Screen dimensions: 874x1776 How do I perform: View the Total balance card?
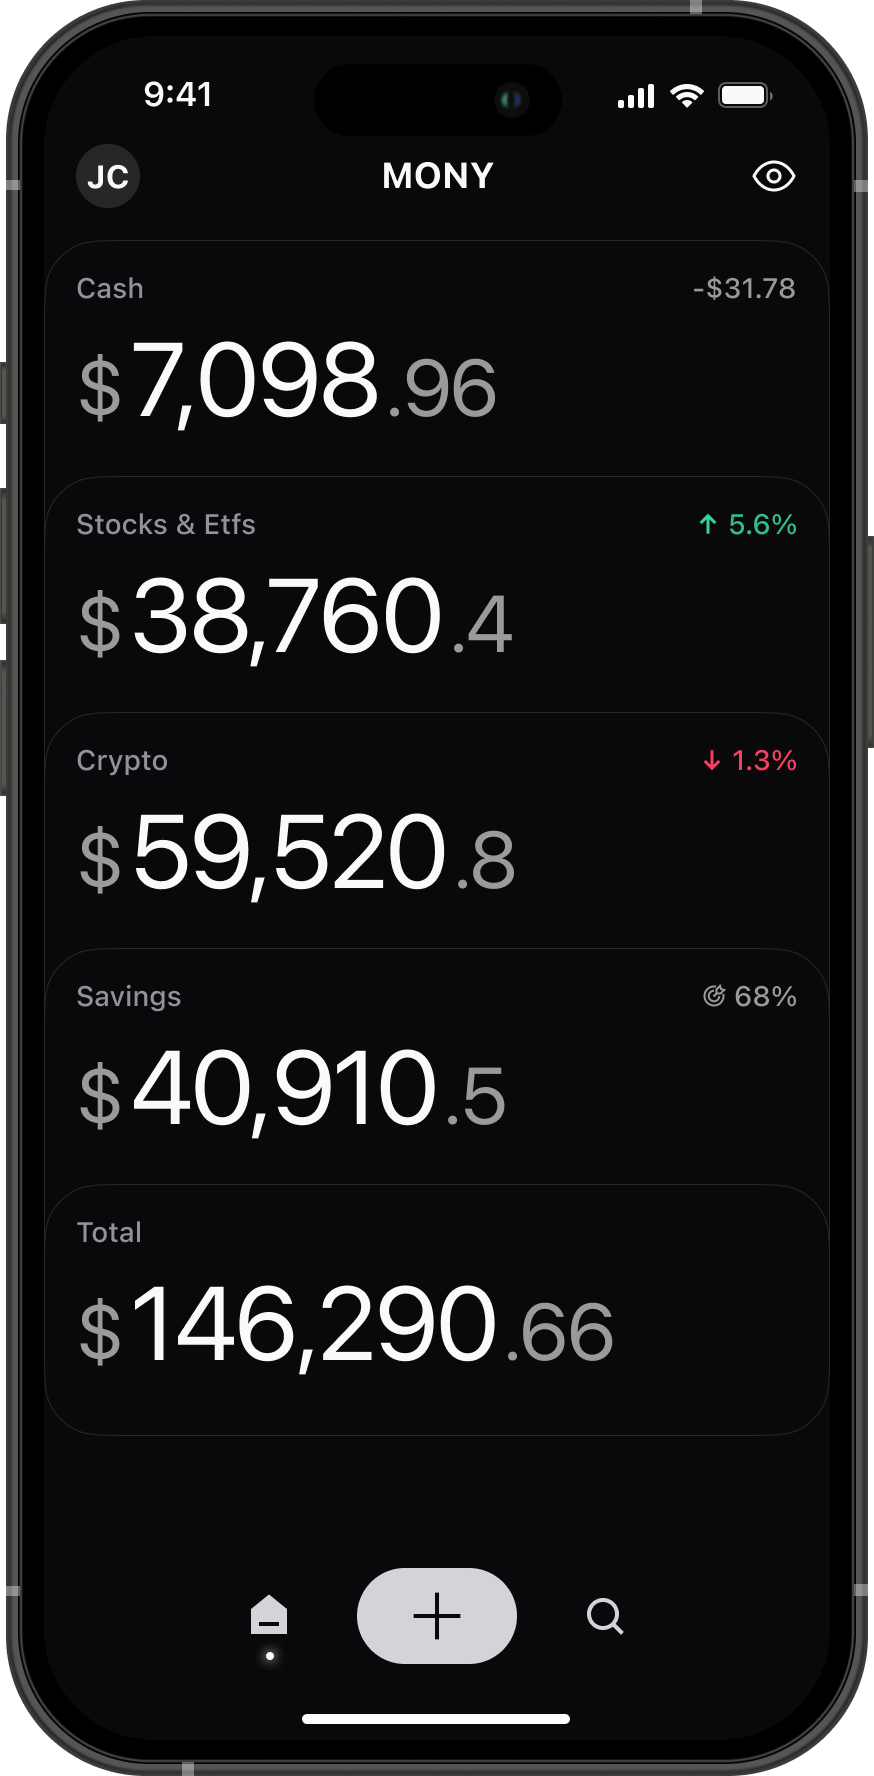pos(437,1310)
